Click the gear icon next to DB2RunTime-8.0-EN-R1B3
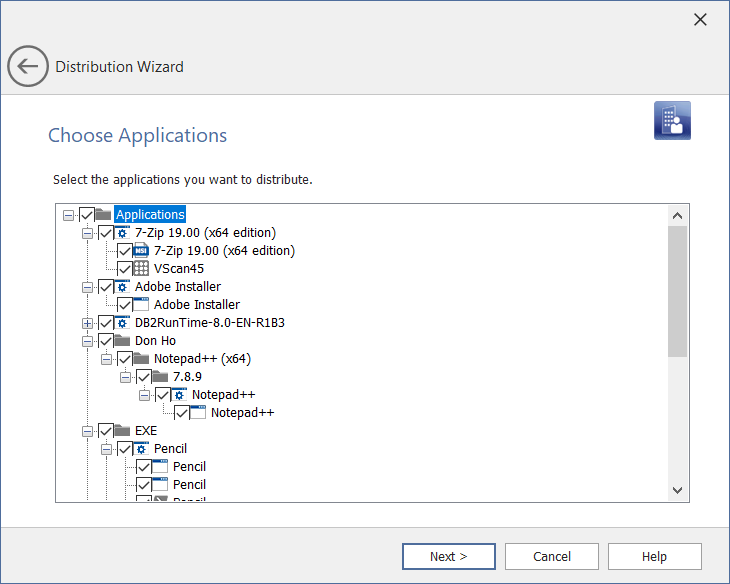 pyautogui.click(x=123, y=323)
